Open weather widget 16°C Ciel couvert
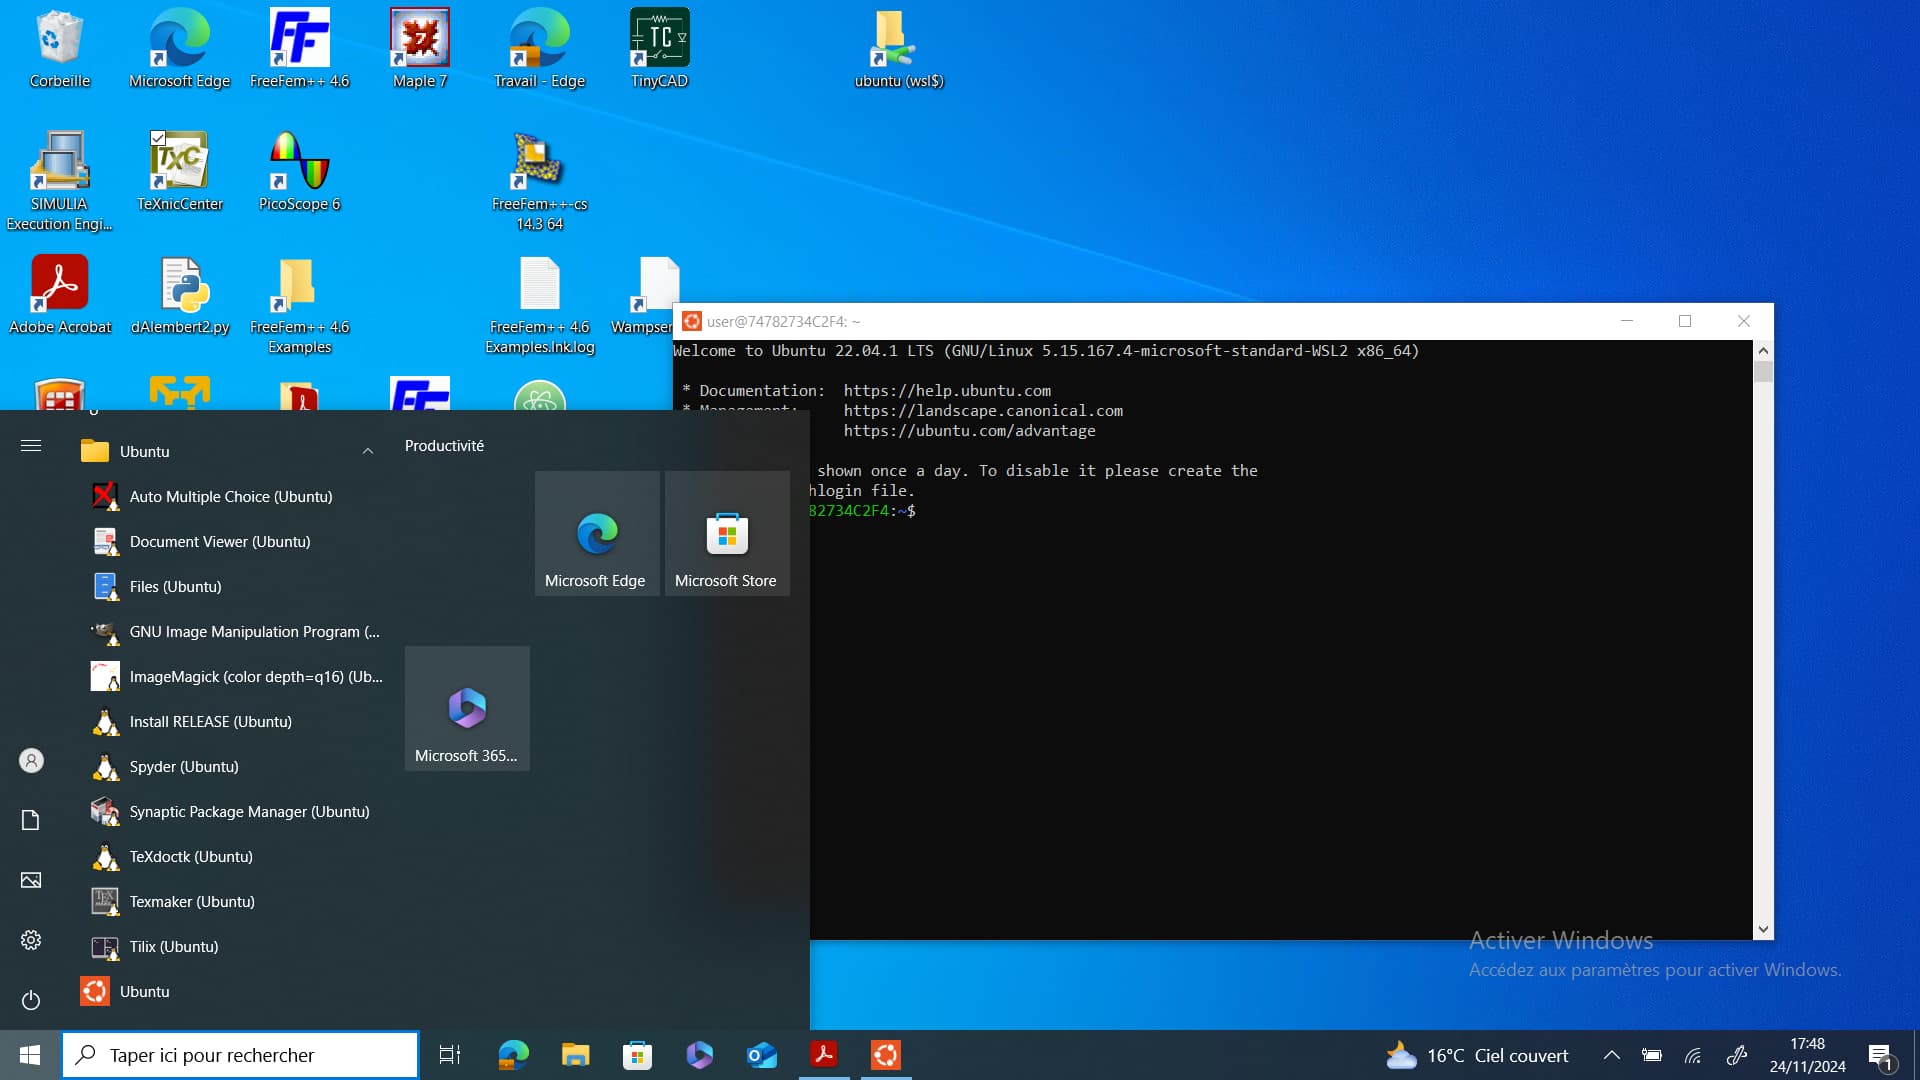The image size is (1920, 1080). (1477, 1056)
